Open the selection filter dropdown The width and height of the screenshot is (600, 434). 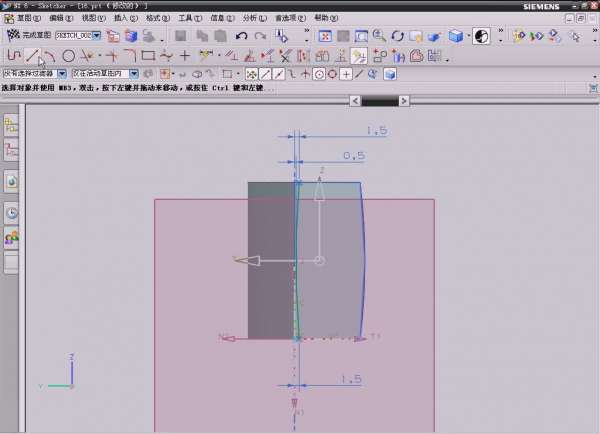(62, 73)
